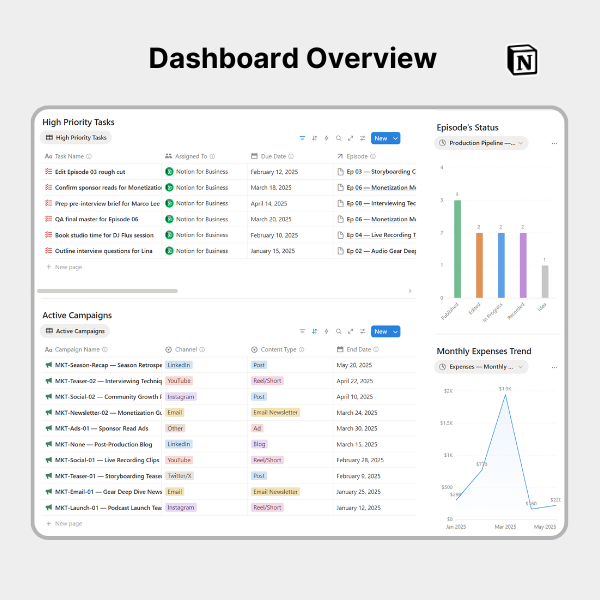Screen dimensions: 600x600
Task: Open Active Campaigns as full page icon
Action: point(351,331)
